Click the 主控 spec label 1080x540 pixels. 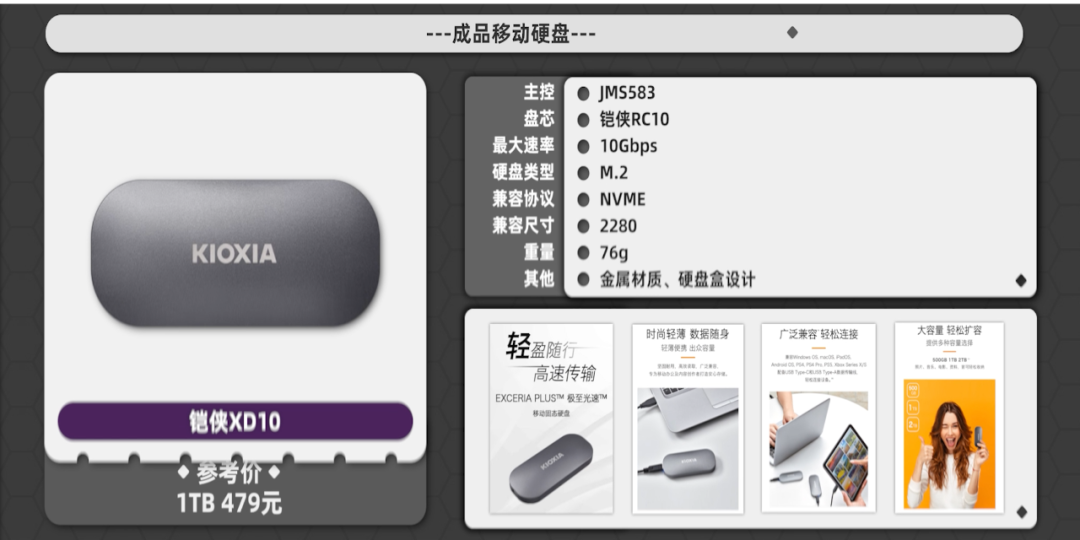pyautogui.click(x=539, y=92)
